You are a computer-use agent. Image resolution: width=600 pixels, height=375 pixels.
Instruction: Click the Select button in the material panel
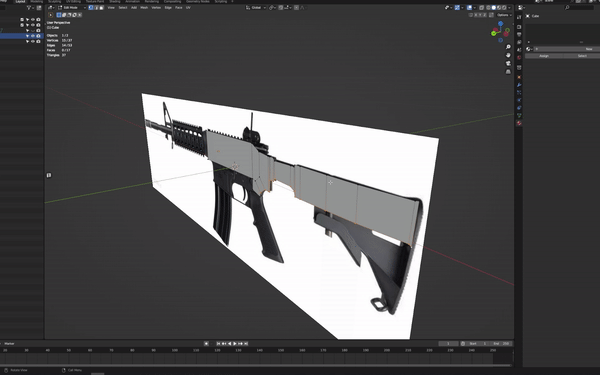(x=582, y=56)
